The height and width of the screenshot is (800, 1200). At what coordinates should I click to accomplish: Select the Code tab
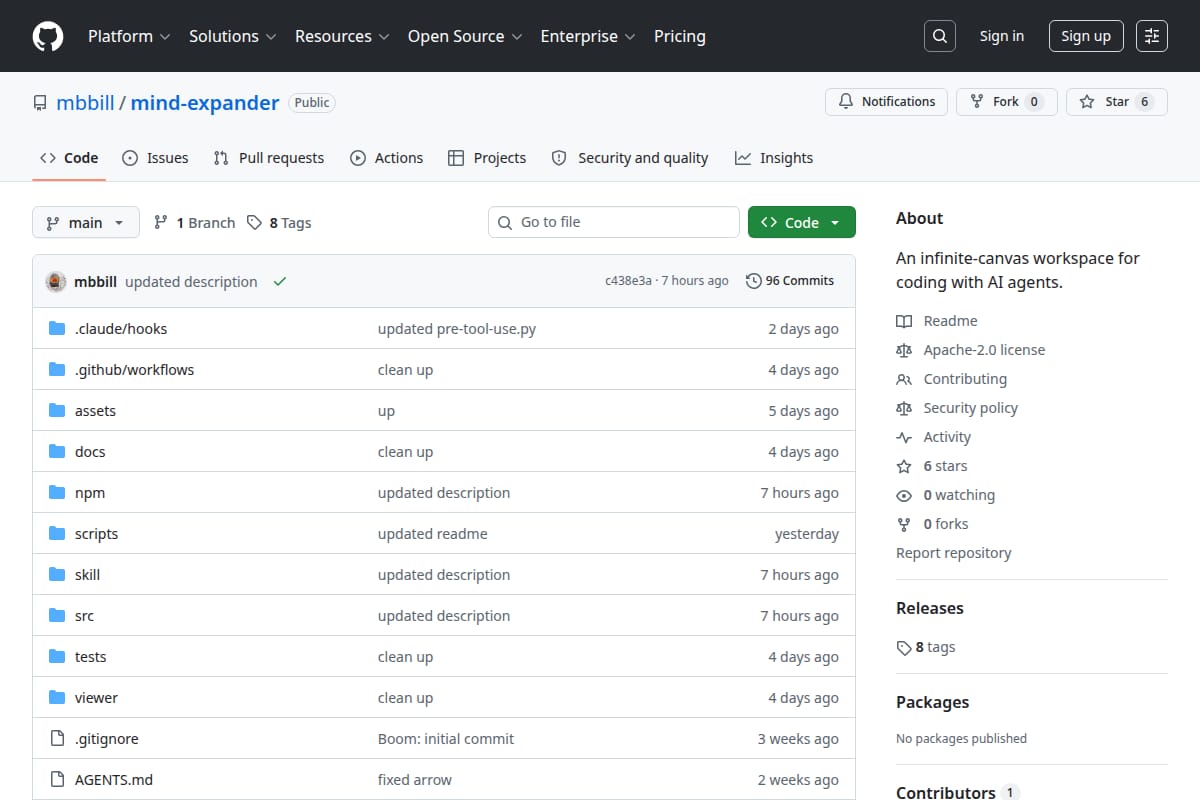(69, 158)
